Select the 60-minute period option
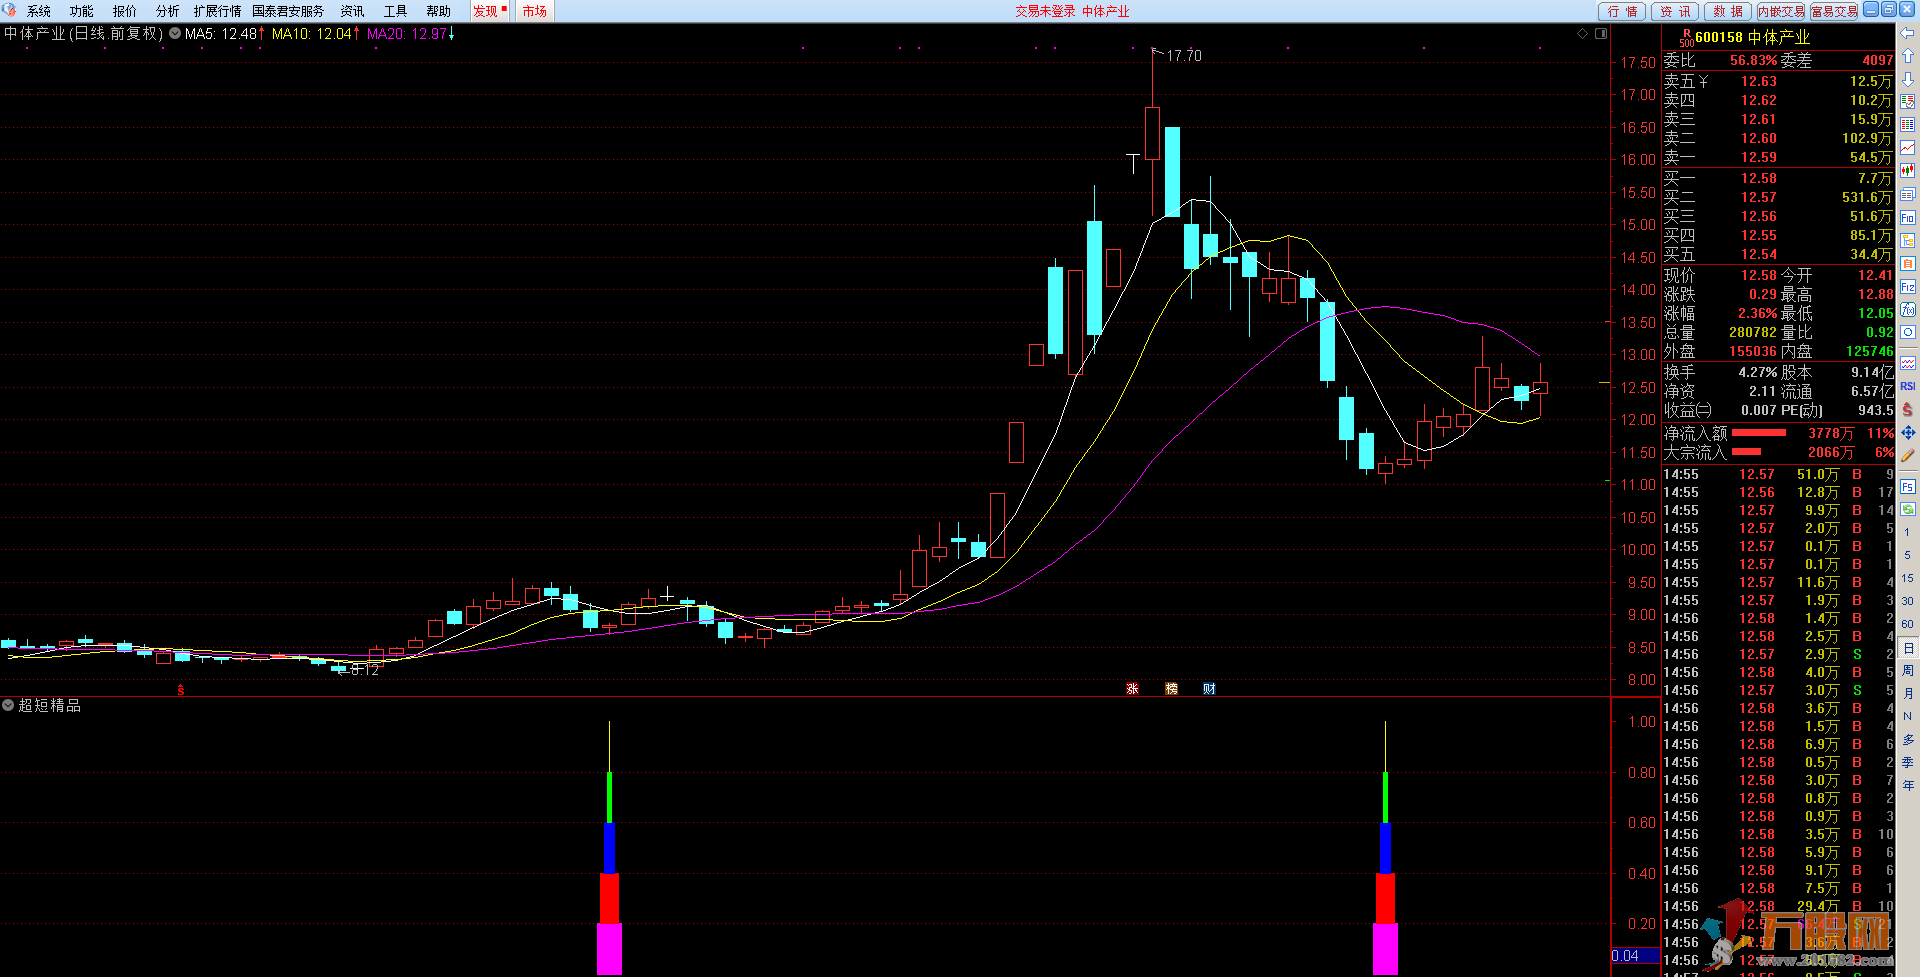This screenshot has height=977, width=1920. (1908, 624)
